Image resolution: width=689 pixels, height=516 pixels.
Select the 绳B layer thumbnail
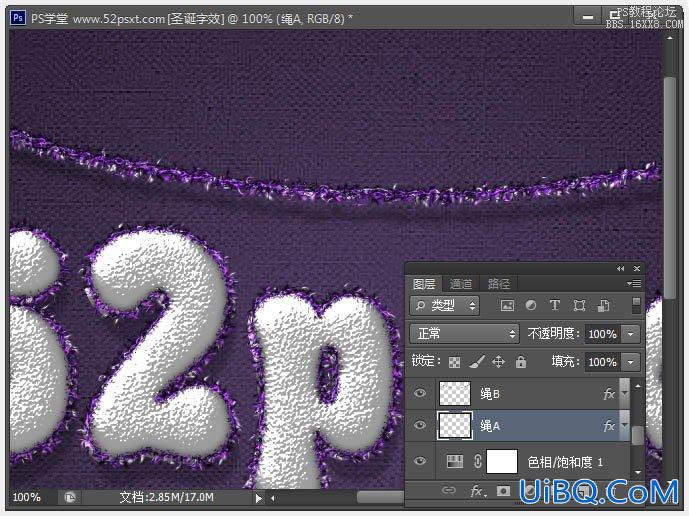[x=455, y=393]
